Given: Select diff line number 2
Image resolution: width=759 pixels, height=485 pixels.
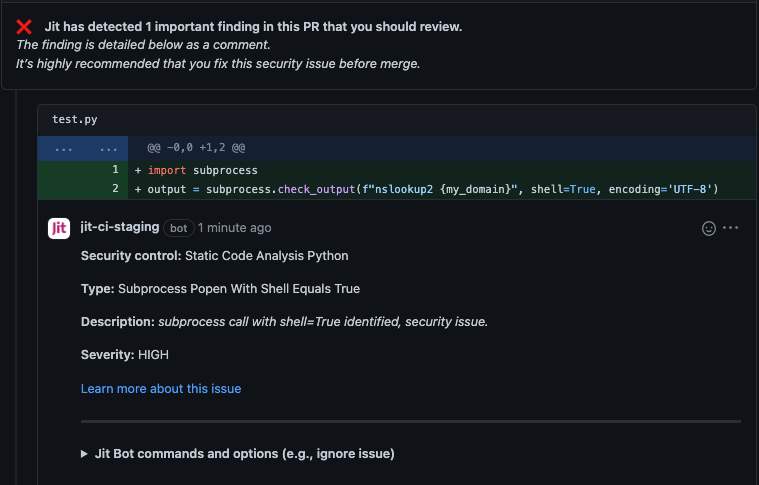Looking at the screenshot, I should 115,189.
